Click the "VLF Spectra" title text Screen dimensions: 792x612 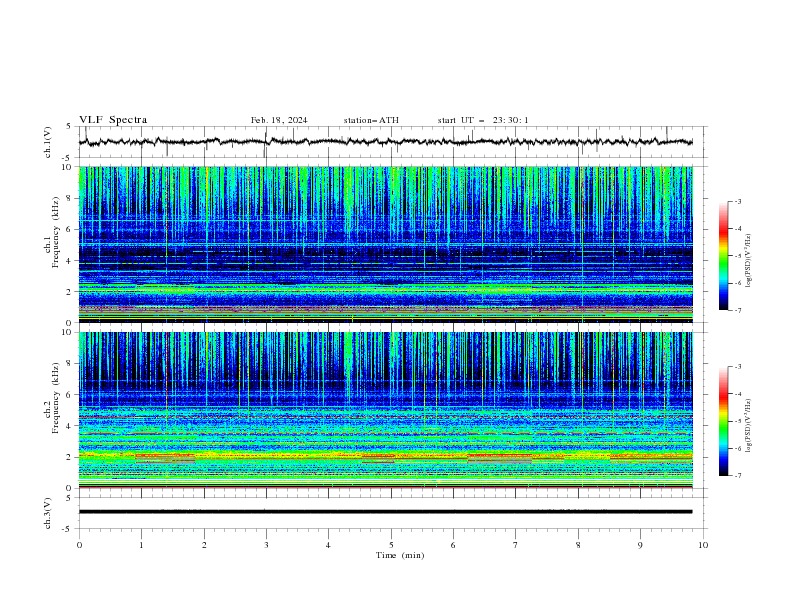(x=113, y=120)
